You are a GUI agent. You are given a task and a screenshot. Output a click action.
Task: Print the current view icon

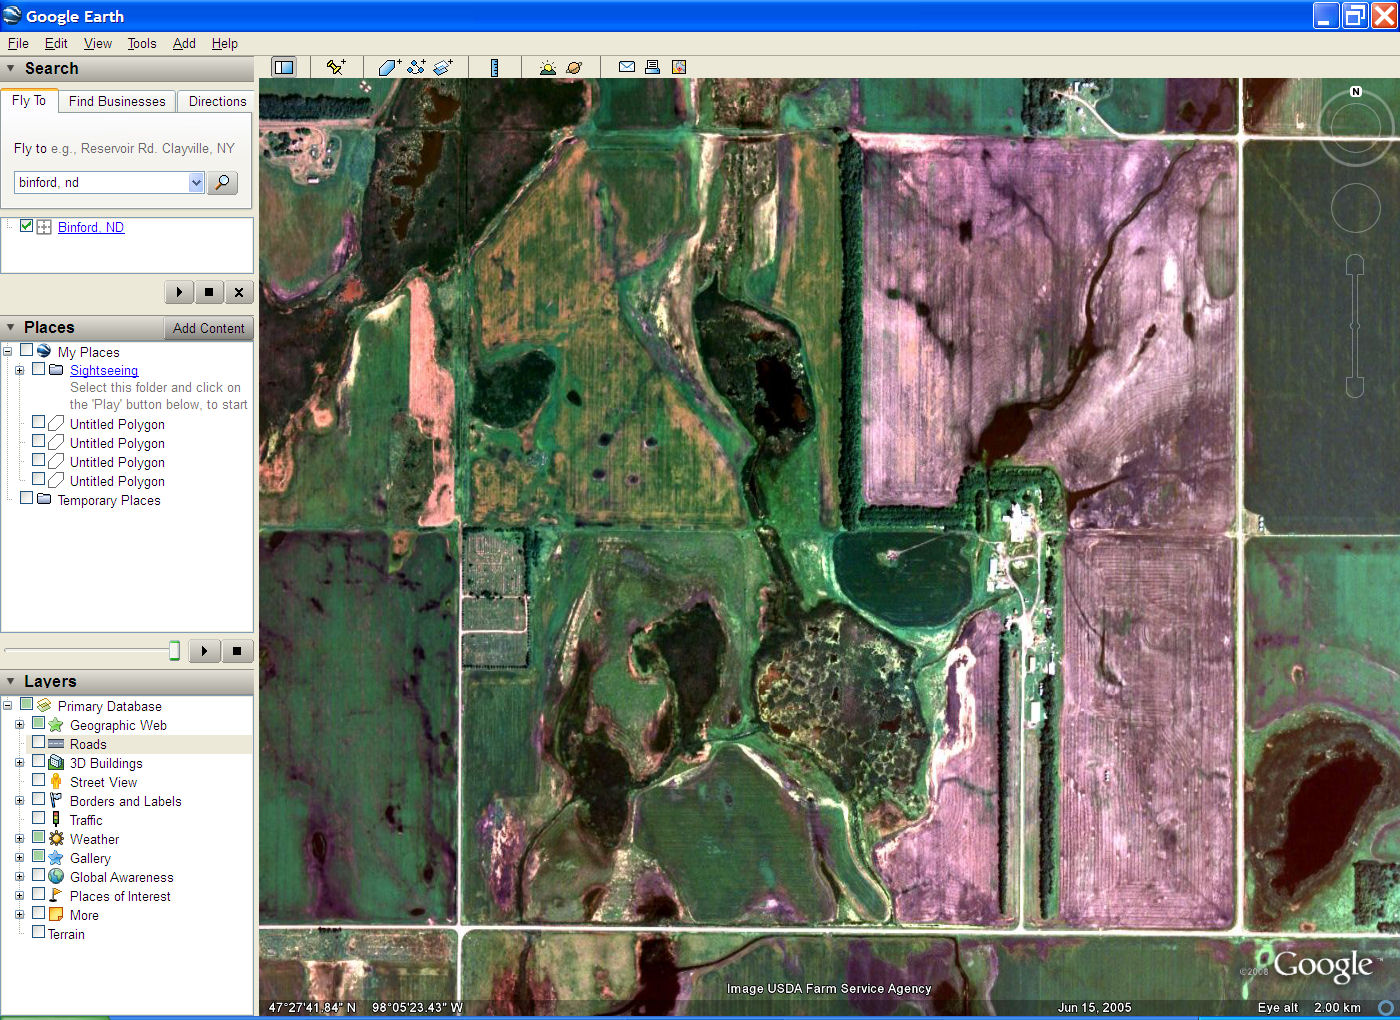pos(652,67)
